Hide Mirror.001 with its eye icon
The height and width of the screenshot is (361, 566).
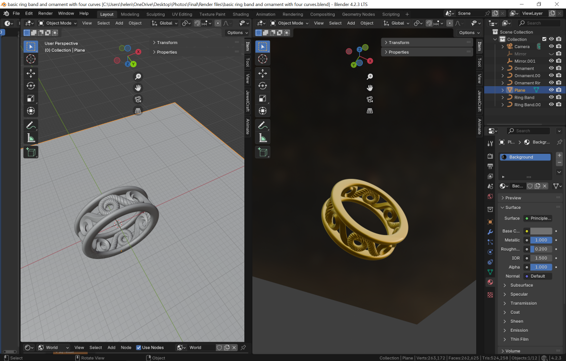(551, 61)
